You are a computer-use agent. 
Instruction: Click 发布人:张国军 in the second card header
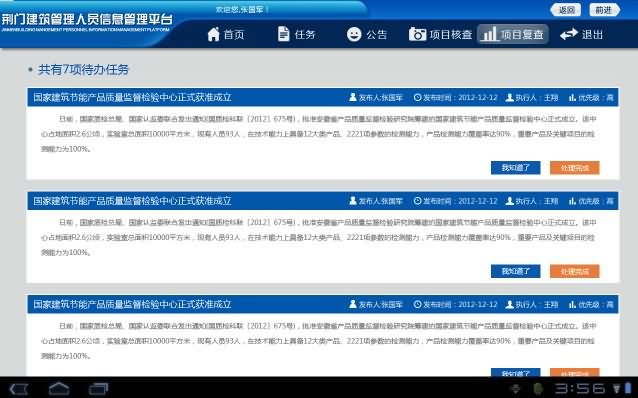tap(376, 201)
